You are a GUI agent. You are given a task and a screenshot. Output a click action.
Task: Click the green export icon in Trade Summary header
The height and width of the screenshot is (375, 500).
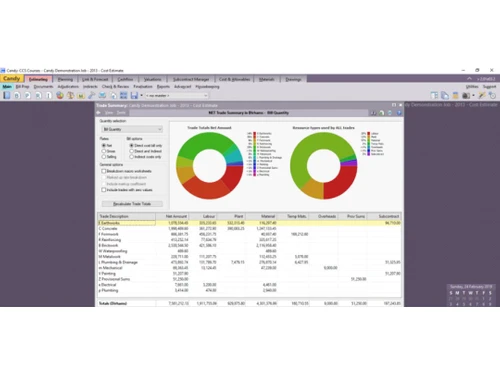click(x=382, y=113)
